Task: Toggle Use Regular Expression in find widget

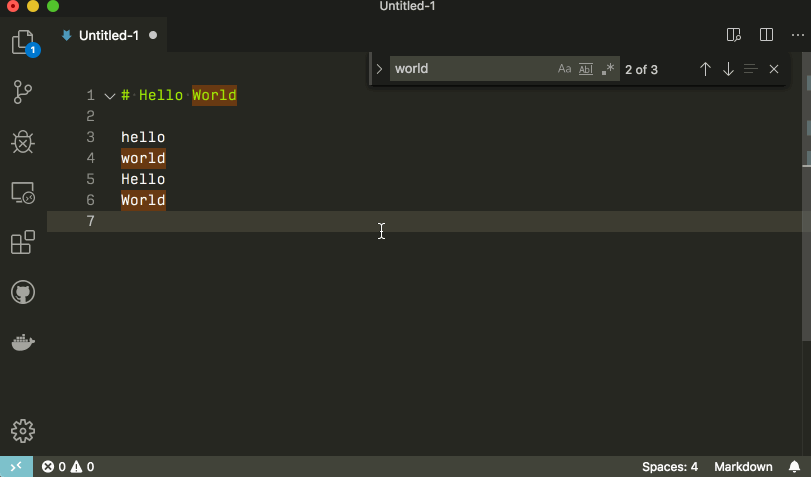Action: [608, 69]
